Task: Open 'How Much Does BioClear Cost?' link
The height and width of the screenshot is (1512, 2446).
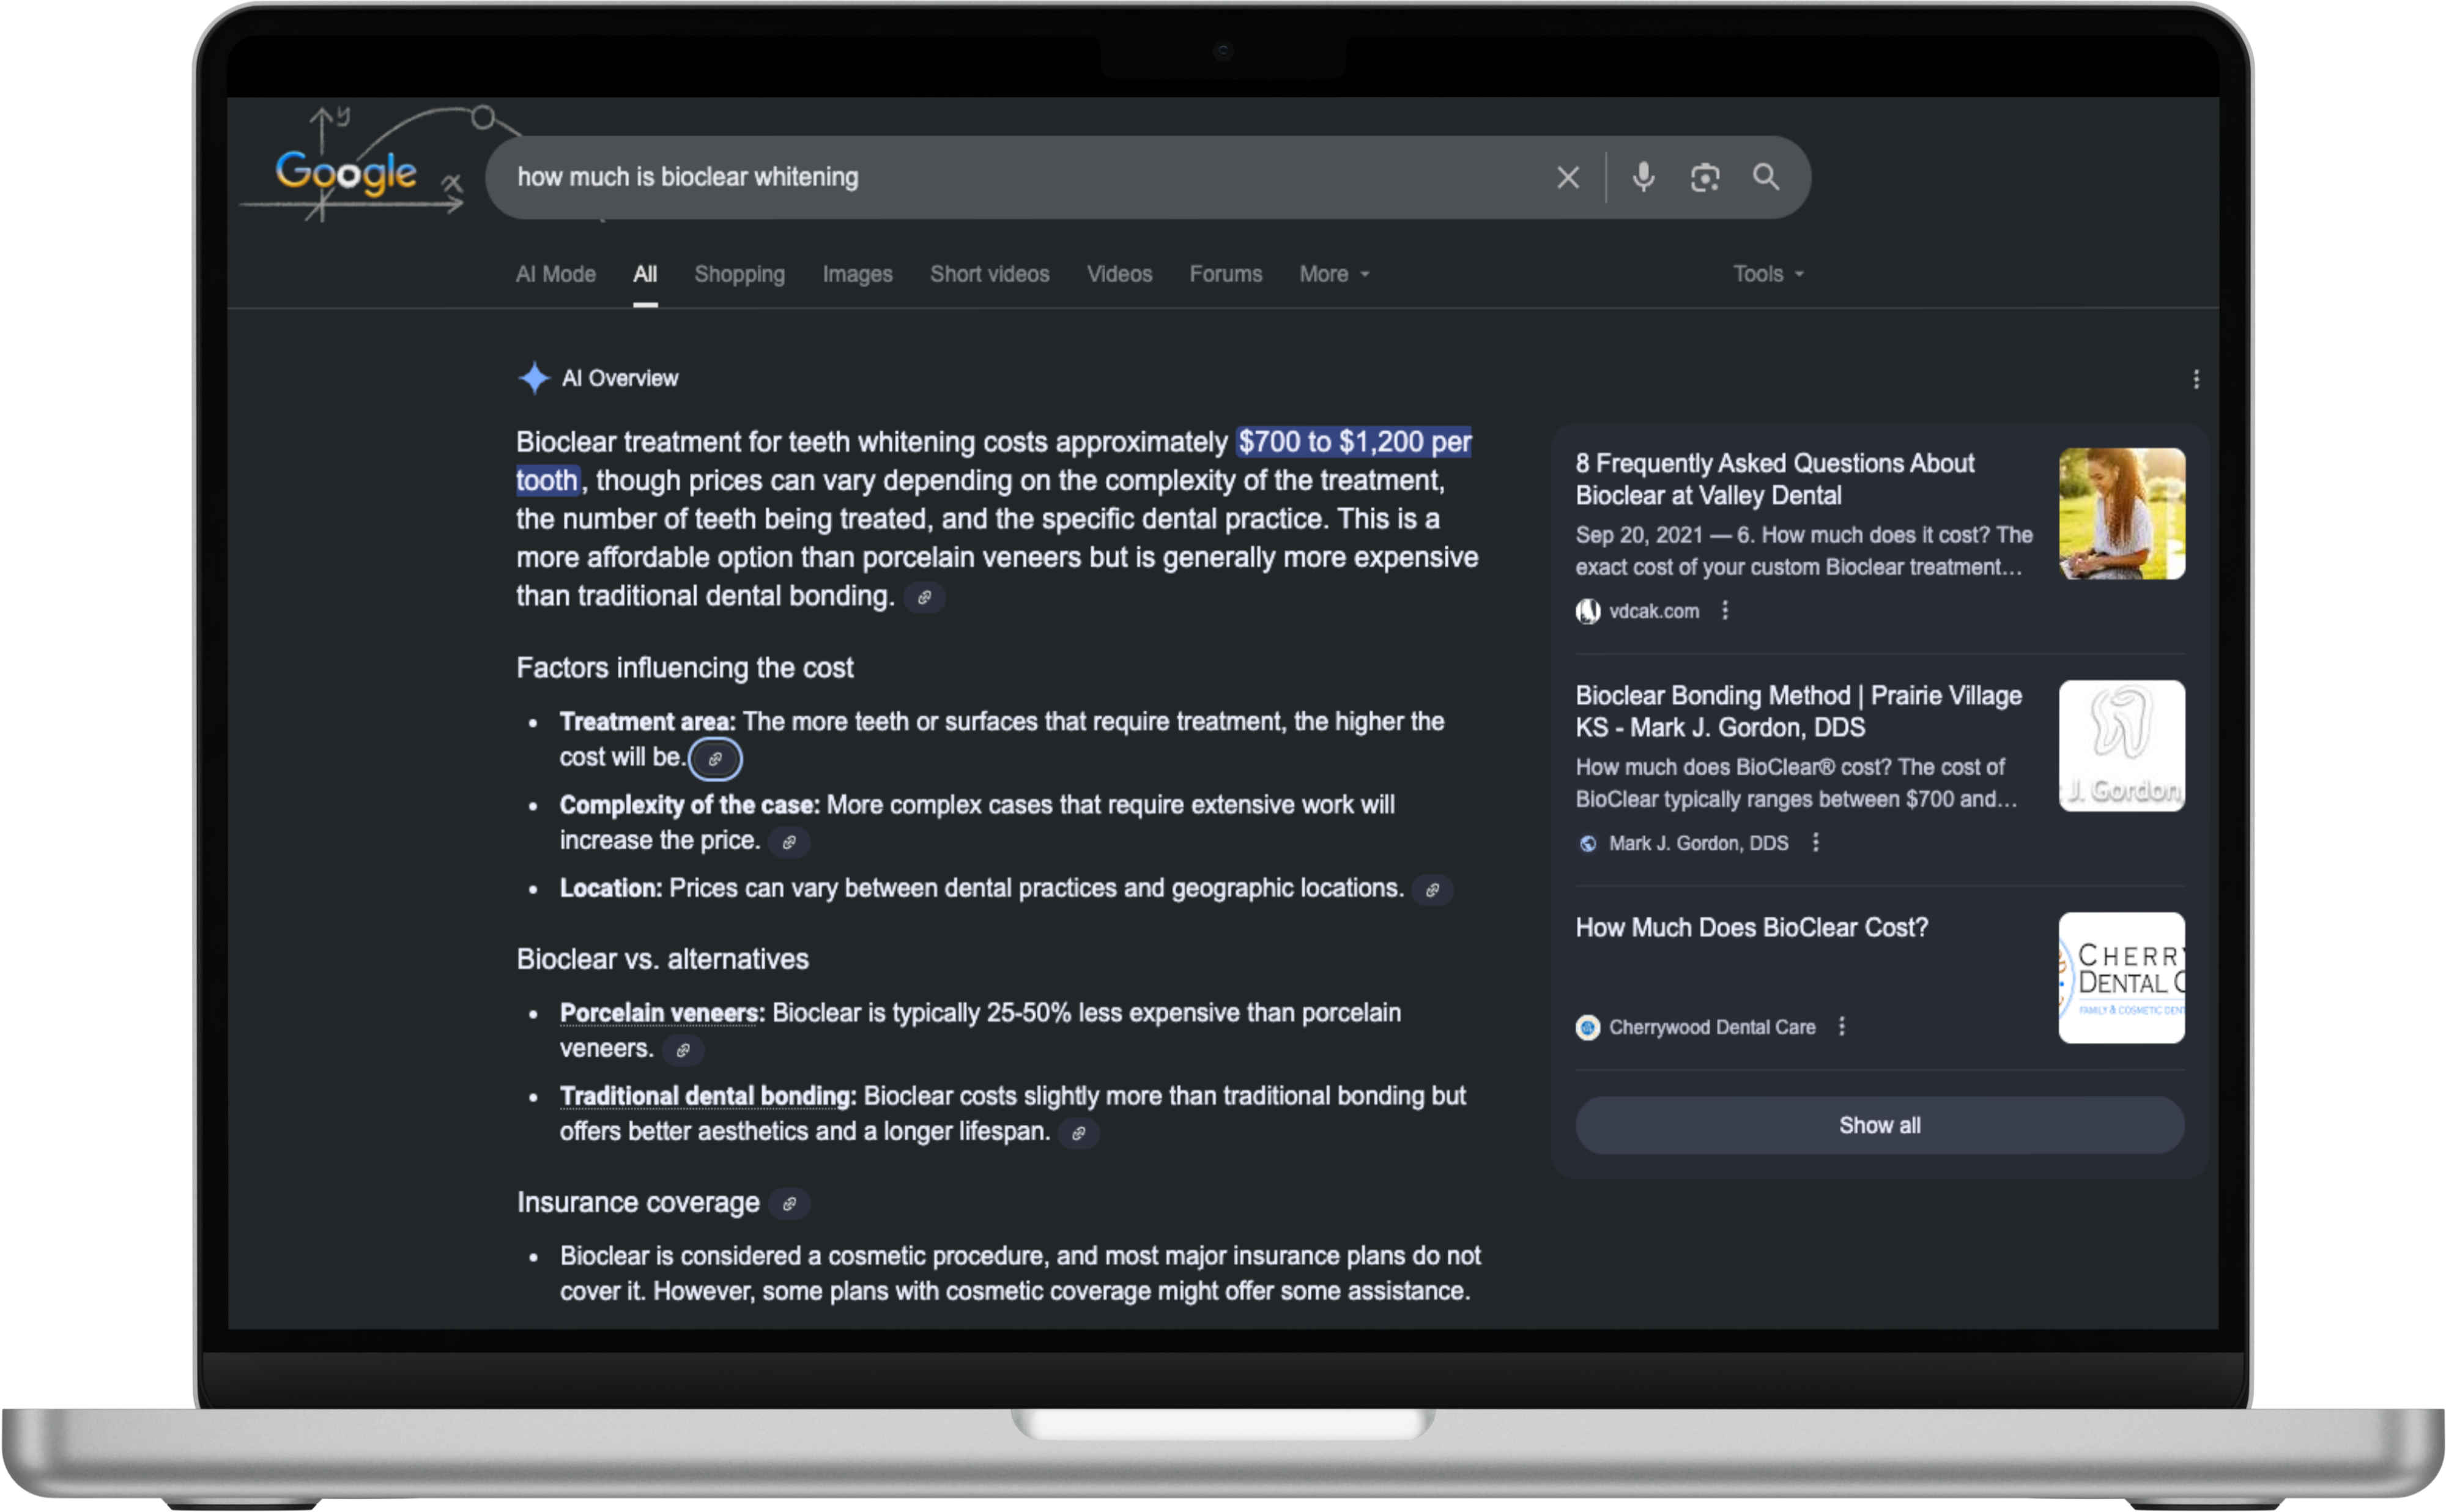Action: tap(1751, 928)
